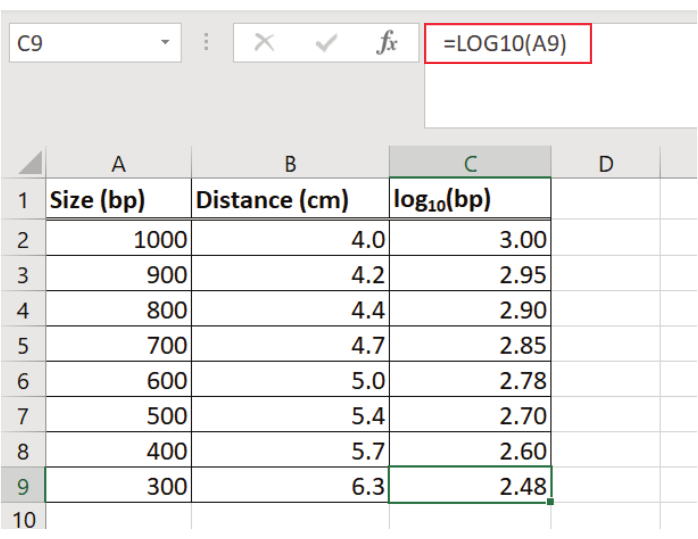
Task: Click the Size (bp) header cell
Action: 118,200
